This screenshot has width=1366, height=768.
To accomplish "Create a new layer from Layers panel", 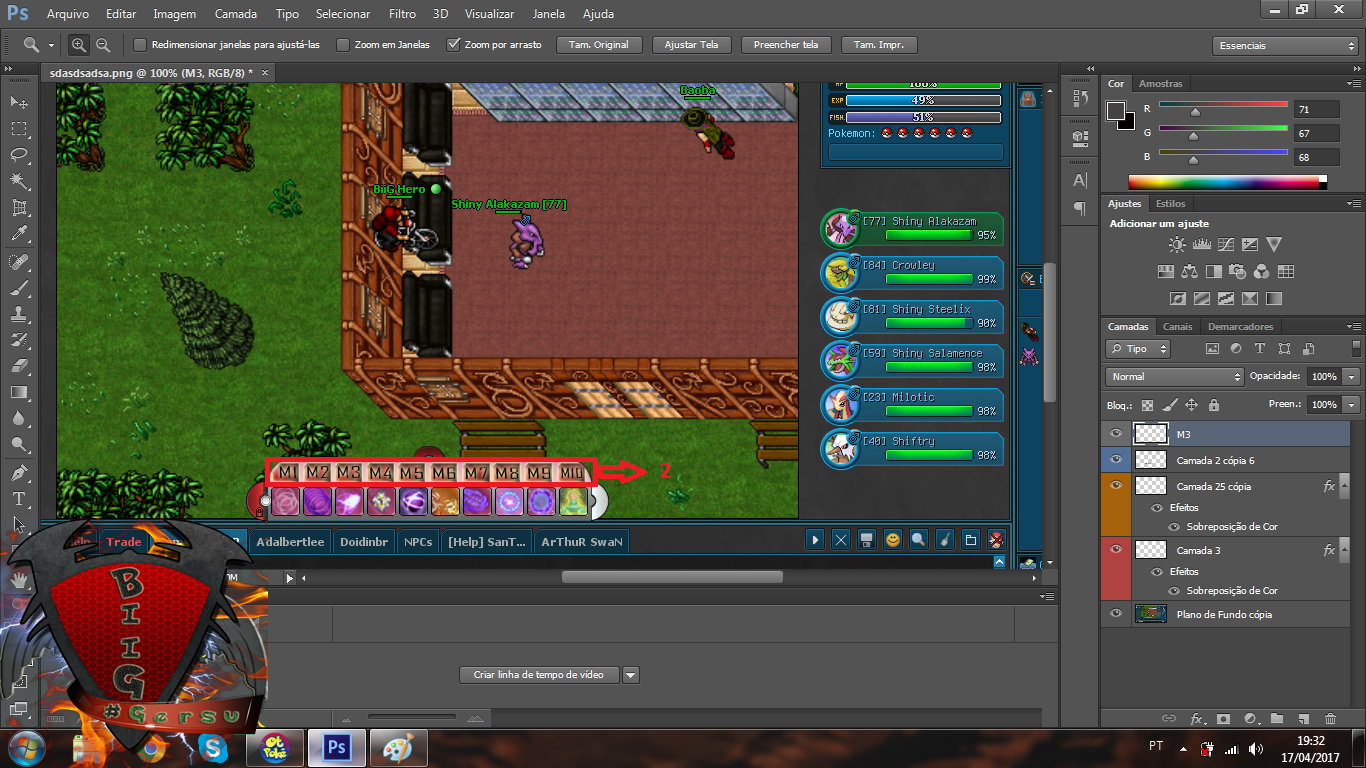I will click(1303, 718).
